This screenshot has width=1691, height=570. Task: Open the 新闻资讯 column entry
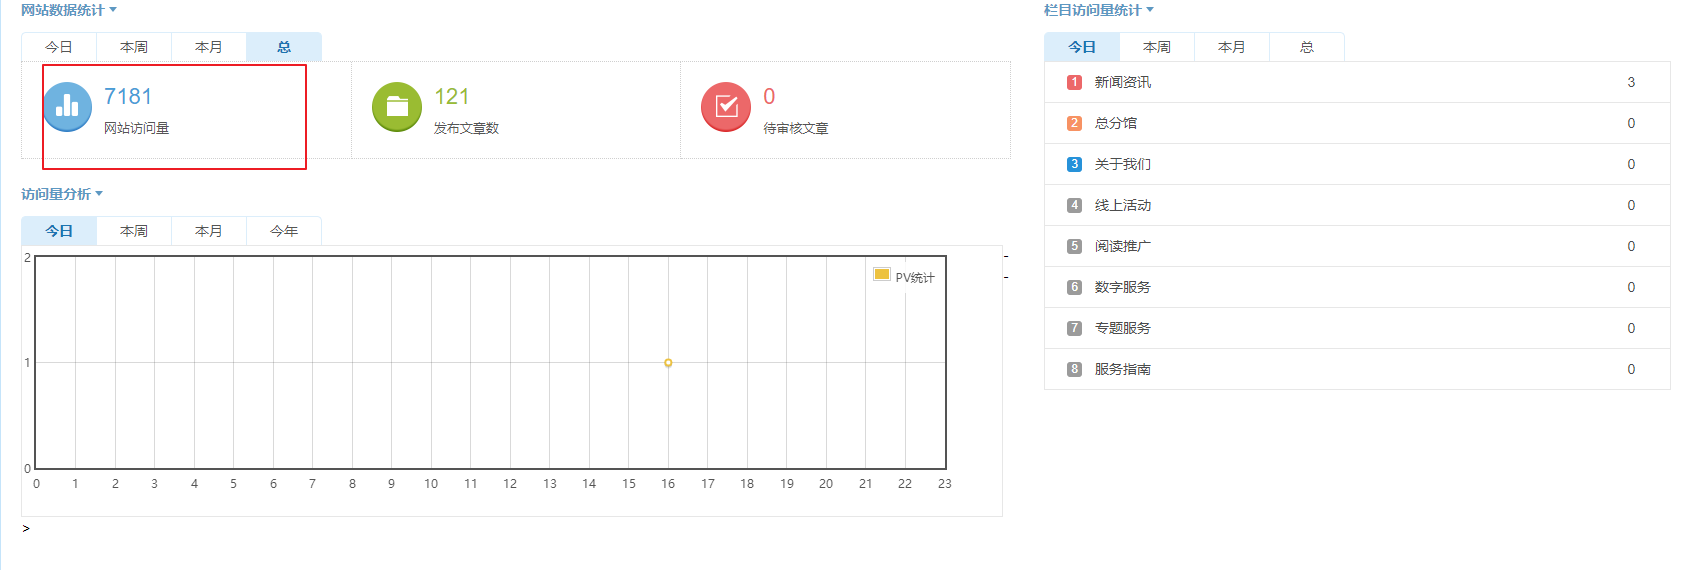(x=1122, y=82)
